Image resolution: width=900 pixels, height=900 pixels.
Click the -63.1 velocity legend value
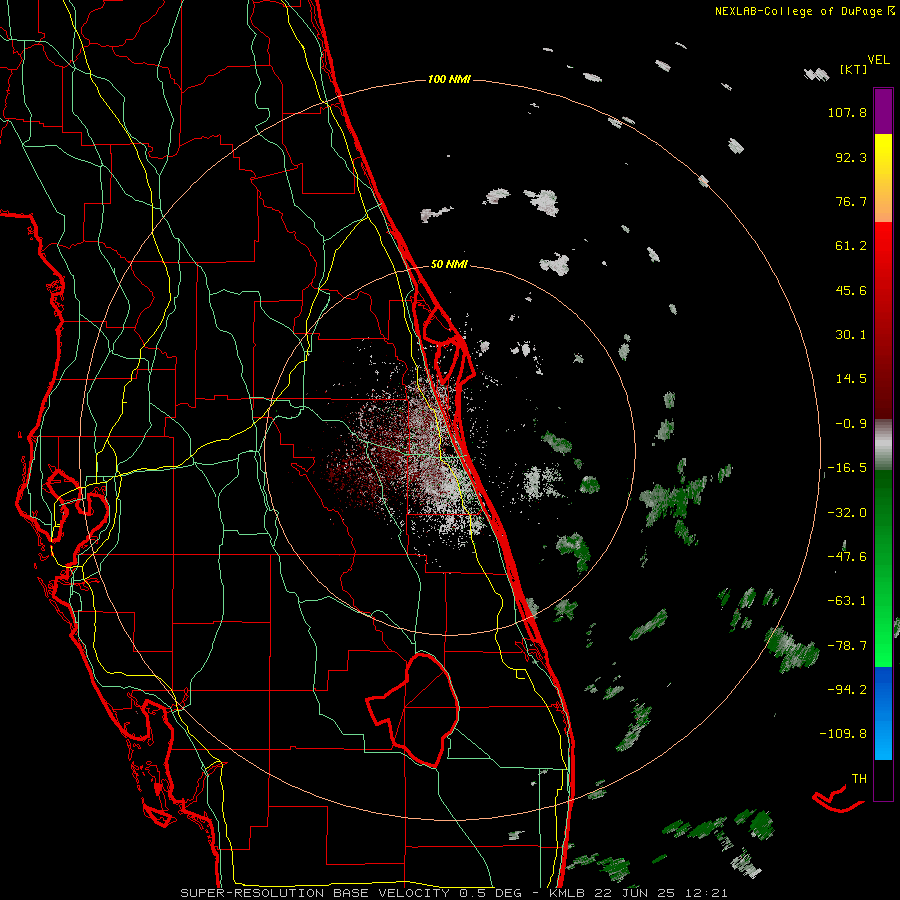(x=847, y=601)
